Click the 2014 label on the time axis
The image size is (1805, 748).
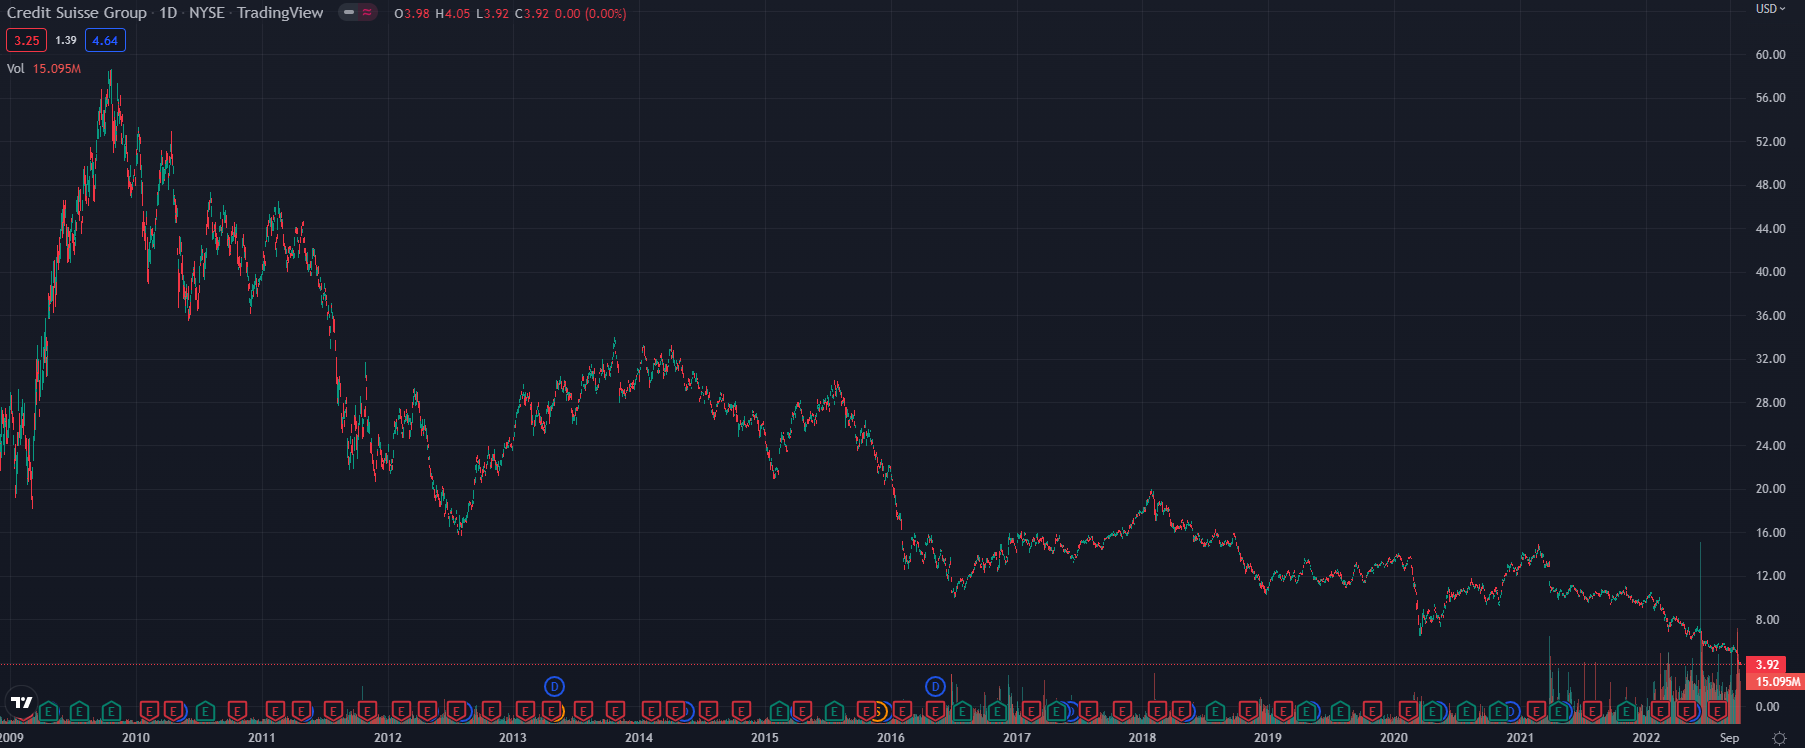pyautogui.click(x=639, y=738)
